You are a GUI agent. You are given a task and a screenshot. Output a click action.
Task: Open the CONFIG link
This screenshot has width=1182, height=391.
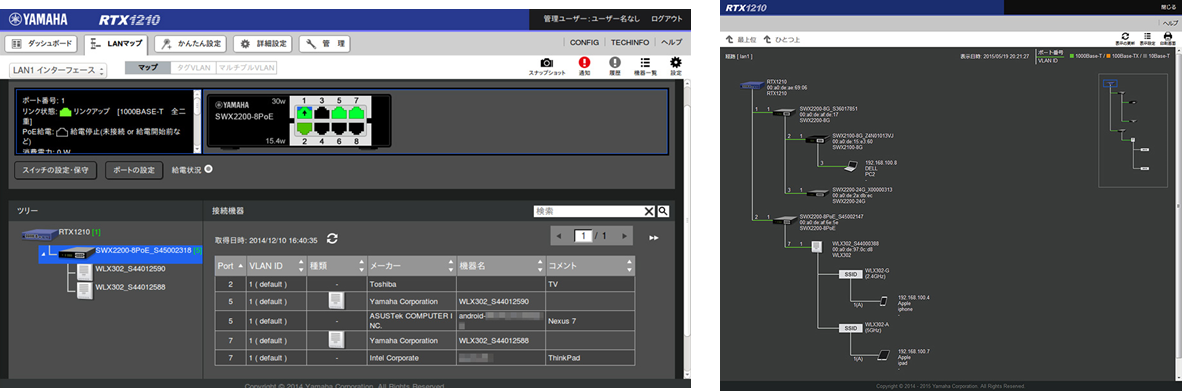tap(584, 43)
